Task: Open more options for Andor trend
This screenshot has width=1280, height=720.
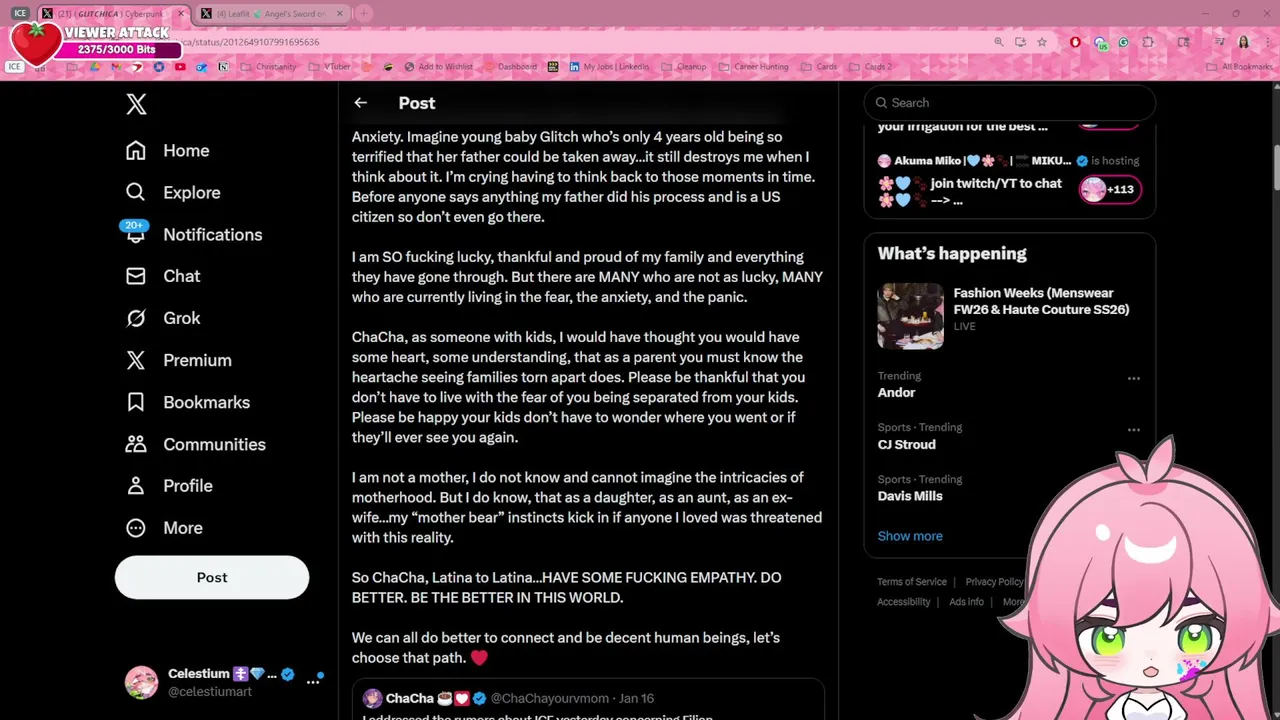Action: [1133, 378]
